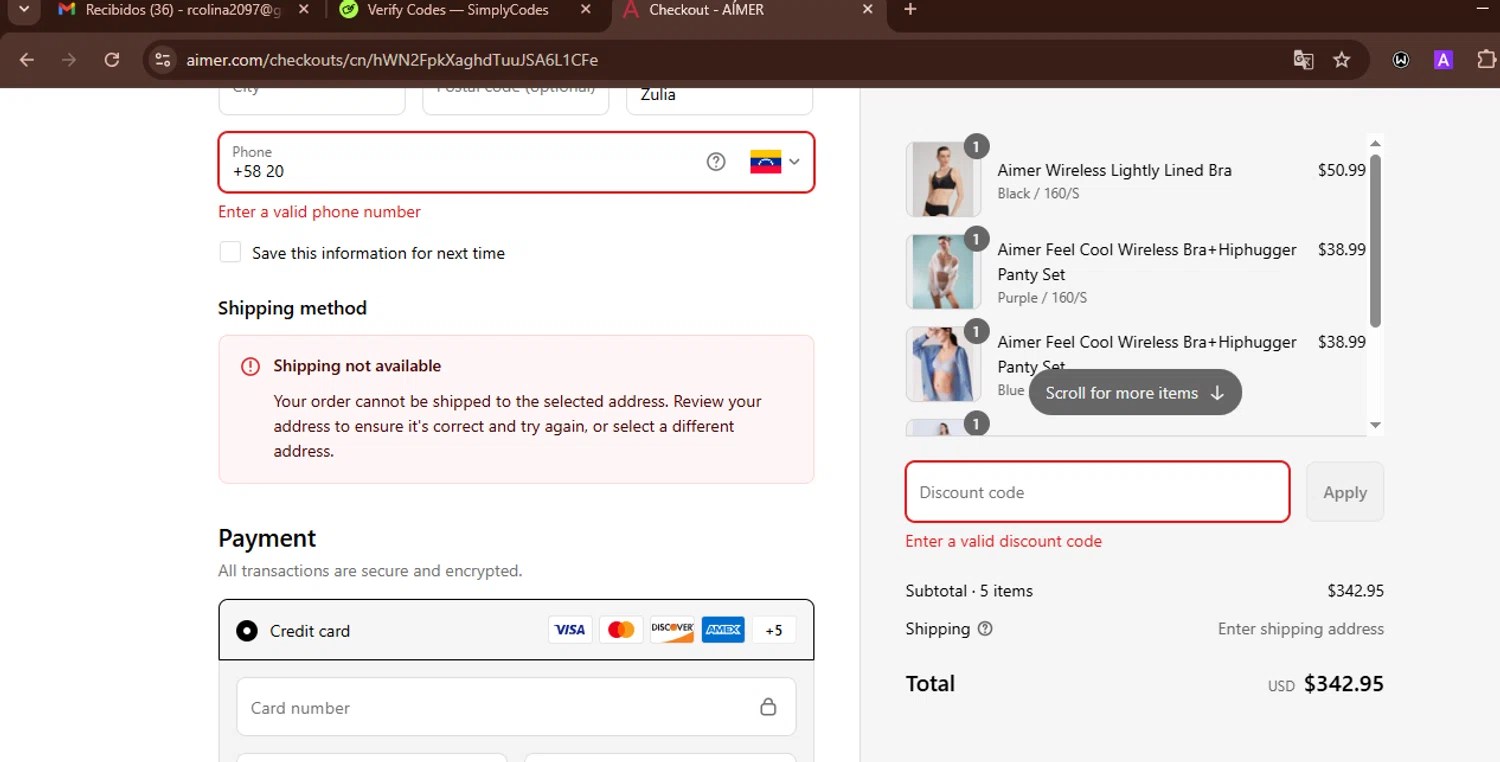Click the shipping not available warning icon
The width and height of the screenshot is (1500, 762).
point(250,366)
